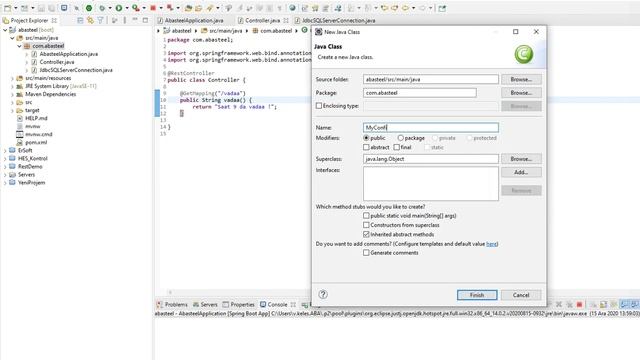Toggle the Enclosing type checkbox

point(319,106)
